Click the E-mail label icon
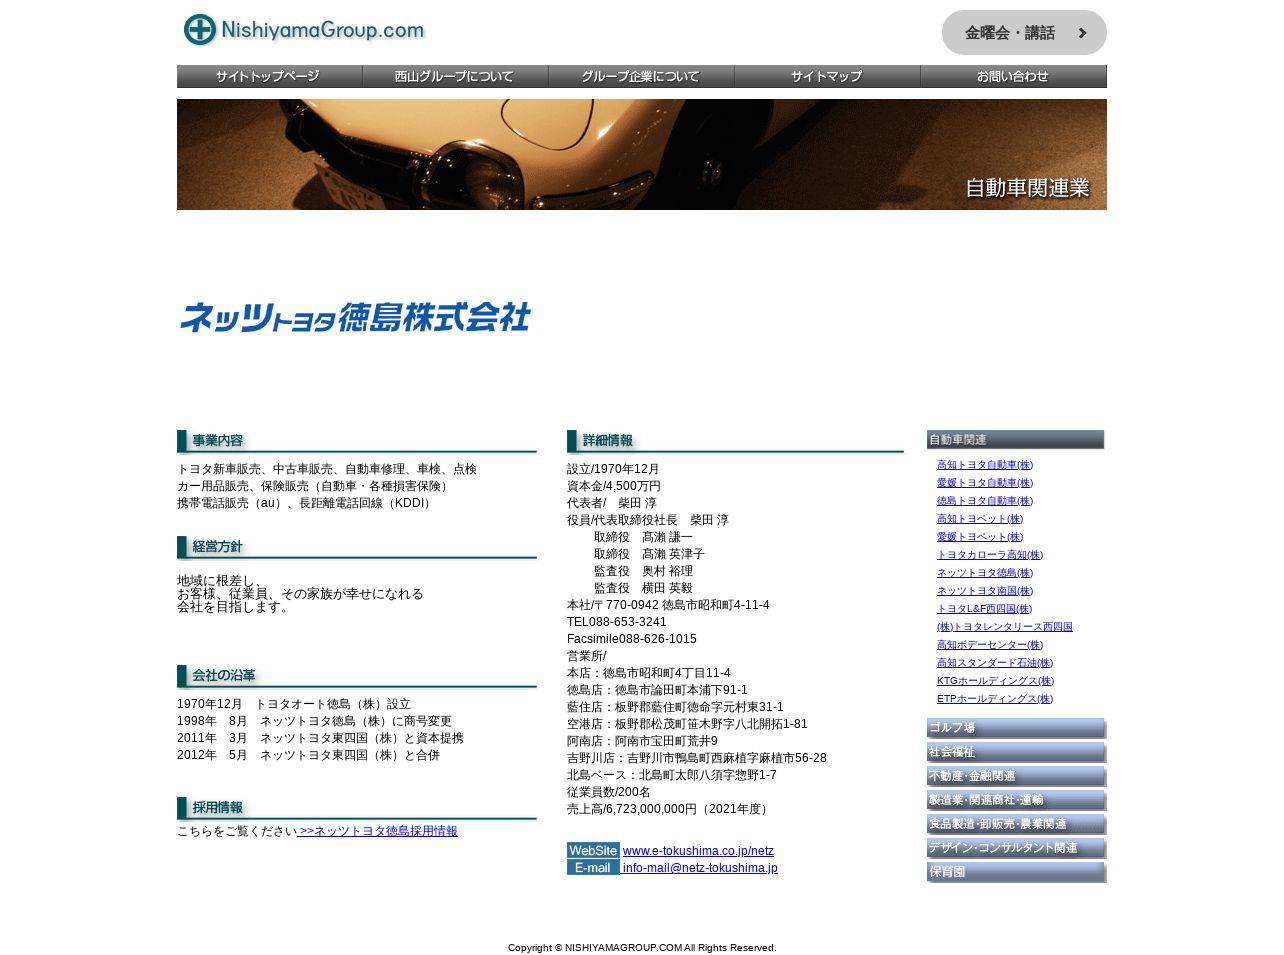Screen dimensions: 1284x955 (593, 867)
